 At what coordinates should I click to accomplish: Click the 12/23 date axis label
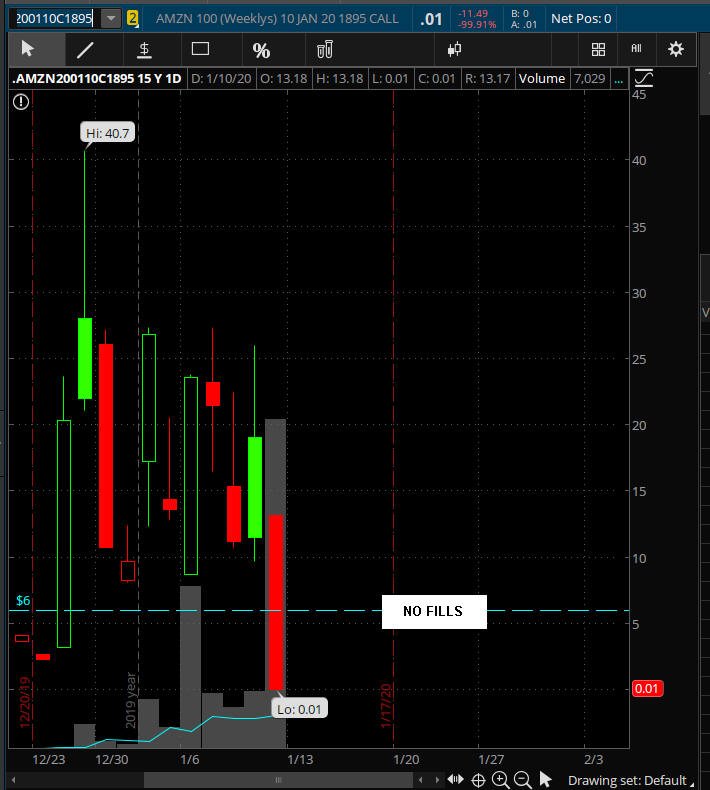(x=49, y=759)
